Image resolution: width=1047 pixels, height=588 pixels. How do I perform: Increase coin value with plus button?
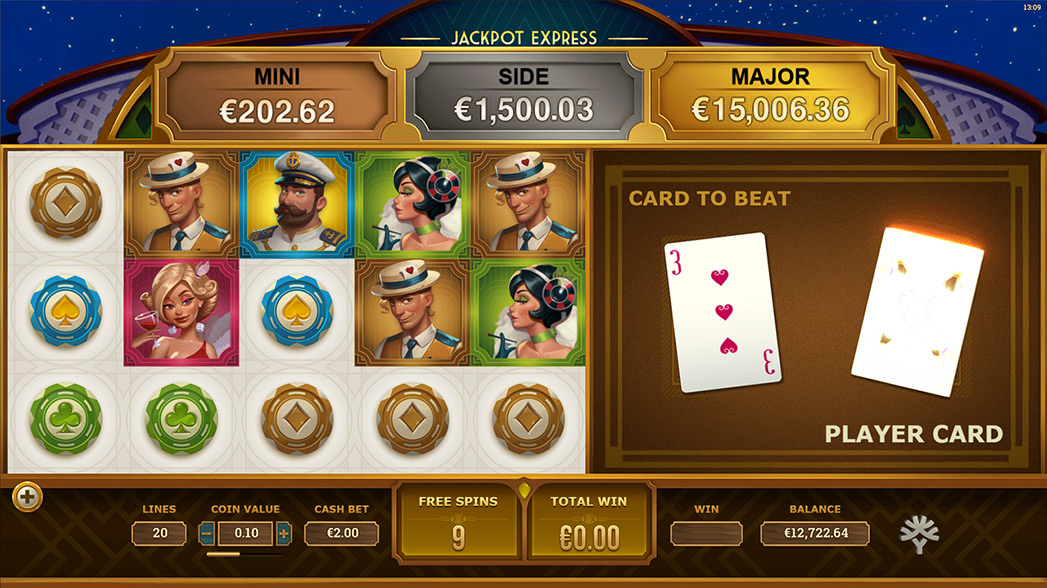click(x=284, y=533)
